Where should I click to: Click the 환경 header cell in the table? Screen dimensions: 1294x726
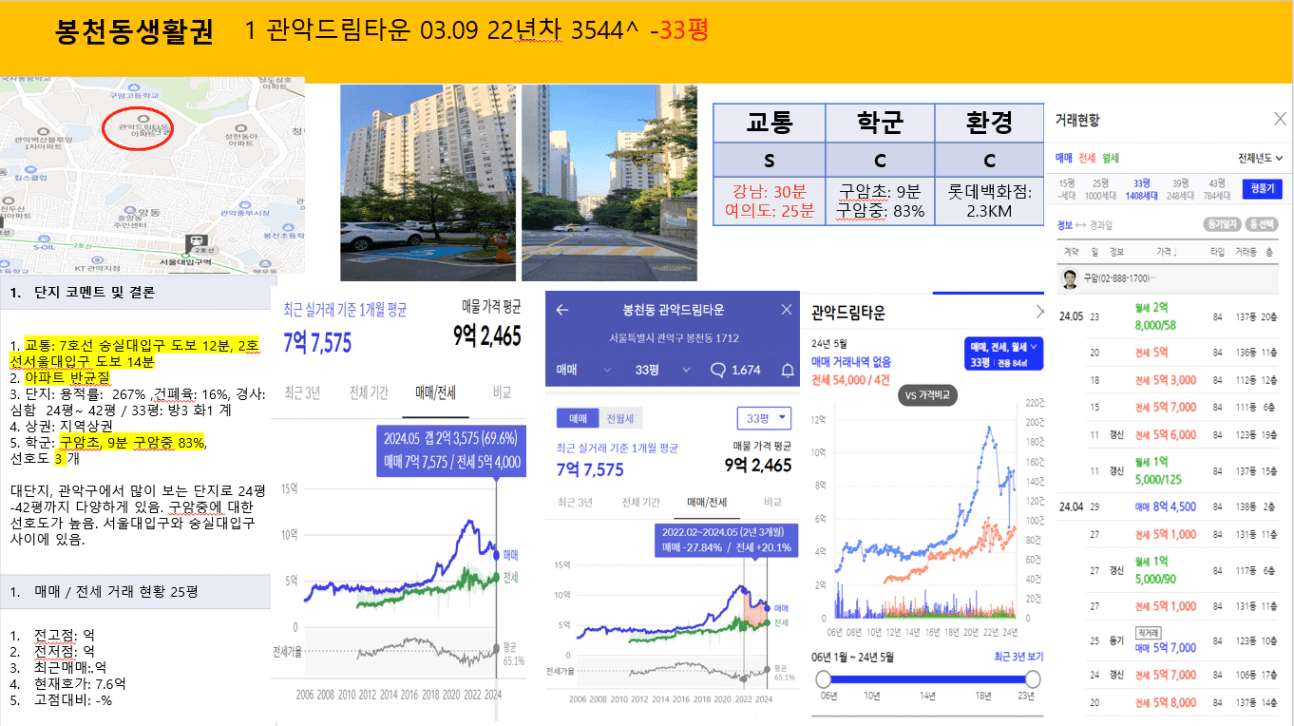click(x=988, y=122)
